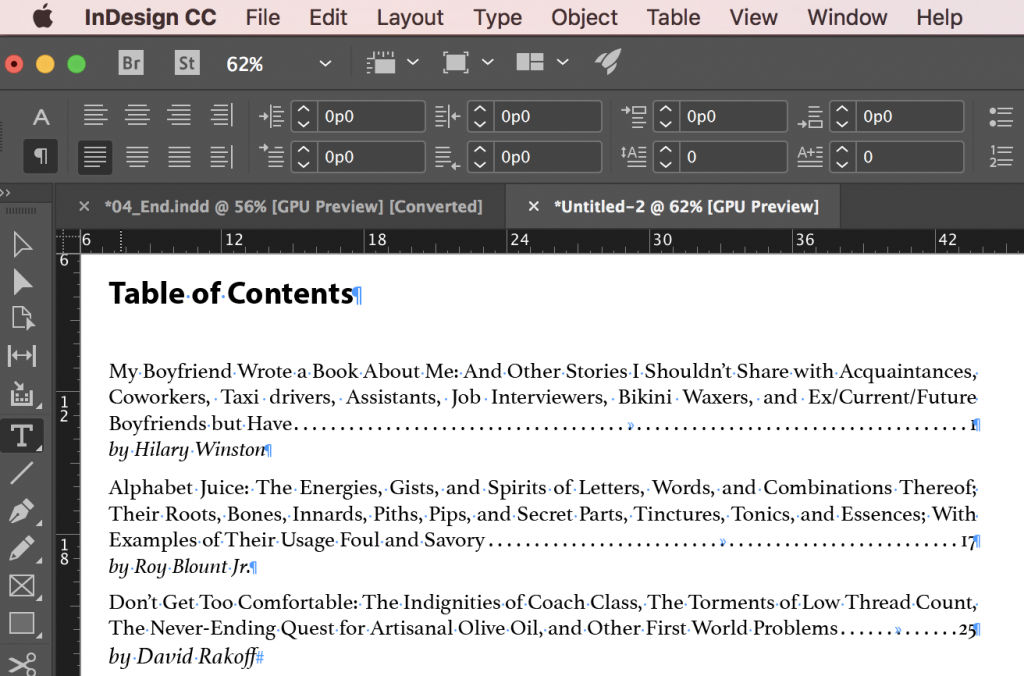This screenshot has height=676, width=1024.
Task: Click the GPU Performance rocket icon
Action: click(x=607, y=62)
